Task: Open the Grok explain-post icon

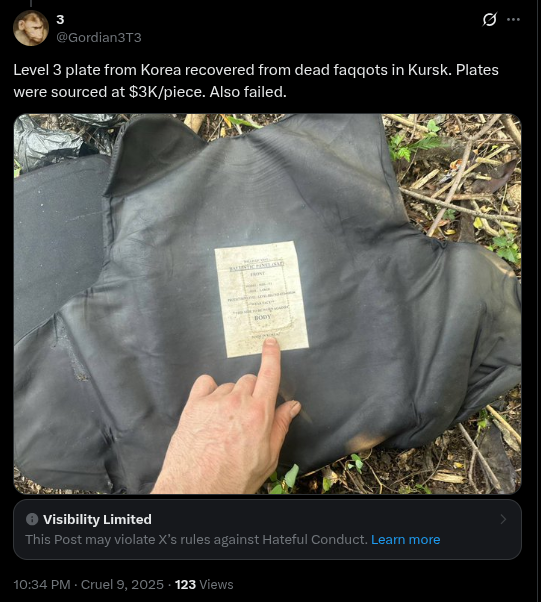Action: point(490,19)
